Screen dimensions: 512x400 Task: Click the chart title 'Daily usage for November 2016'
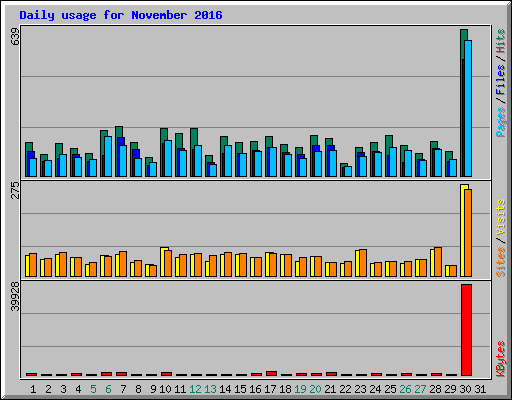(121, 15)
